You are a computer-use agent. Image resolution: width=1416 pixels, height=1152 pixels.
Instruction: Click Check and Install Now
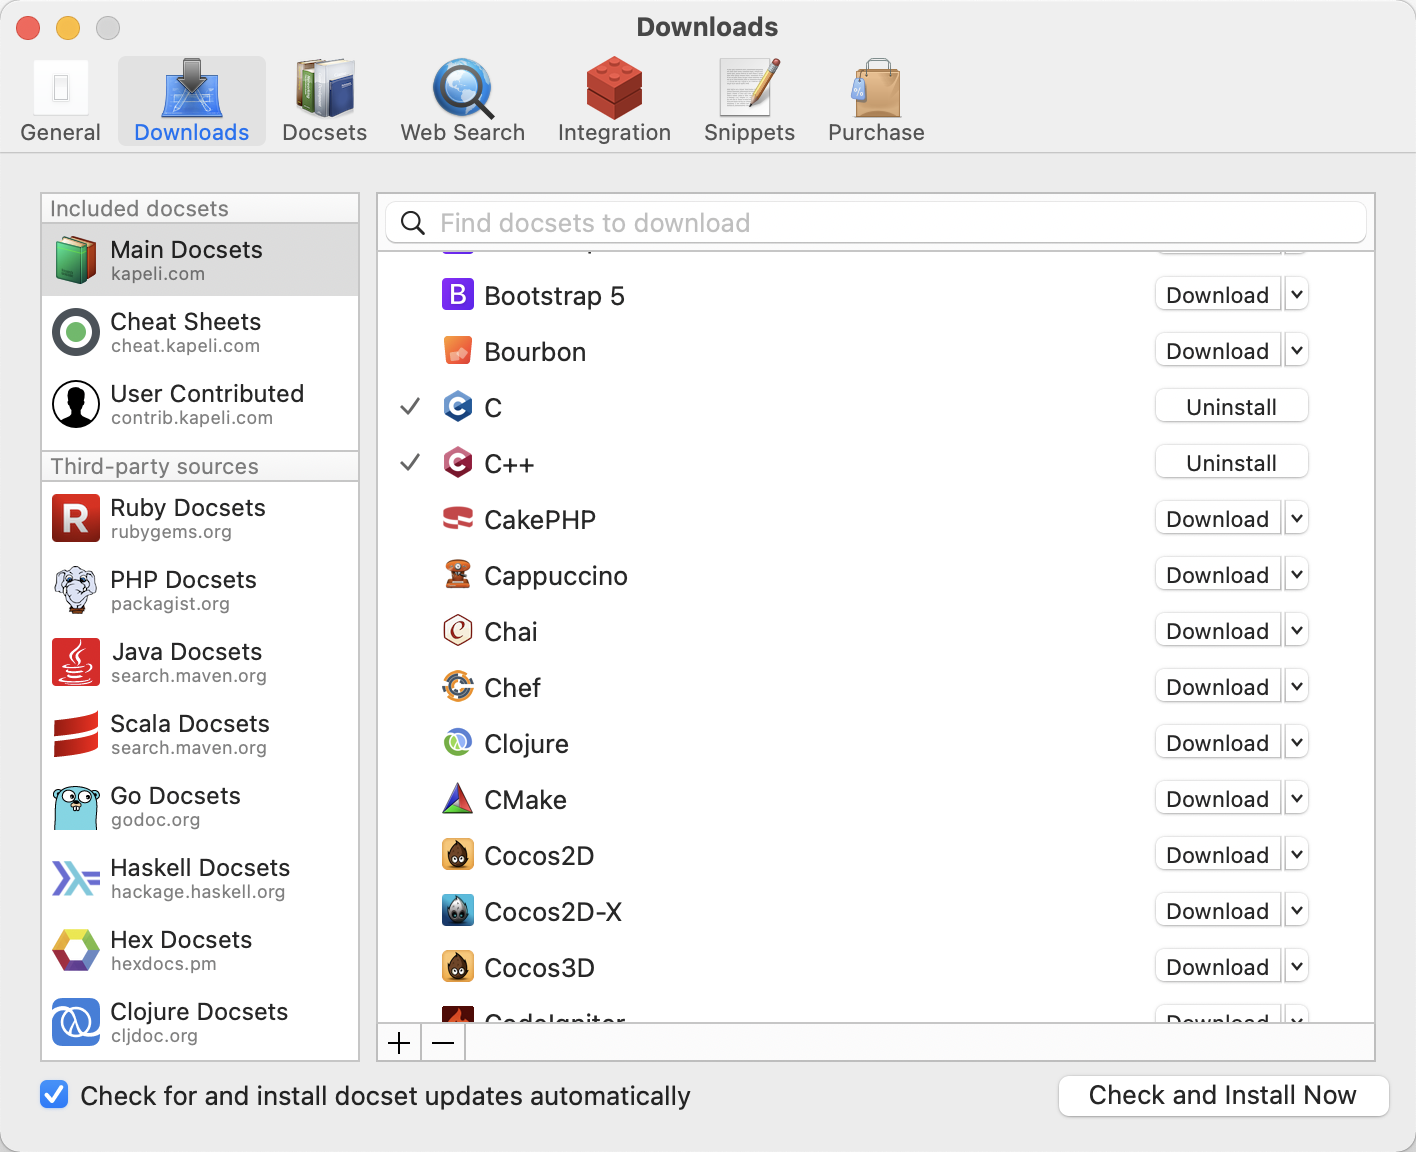click(x=1223, y=1095)
